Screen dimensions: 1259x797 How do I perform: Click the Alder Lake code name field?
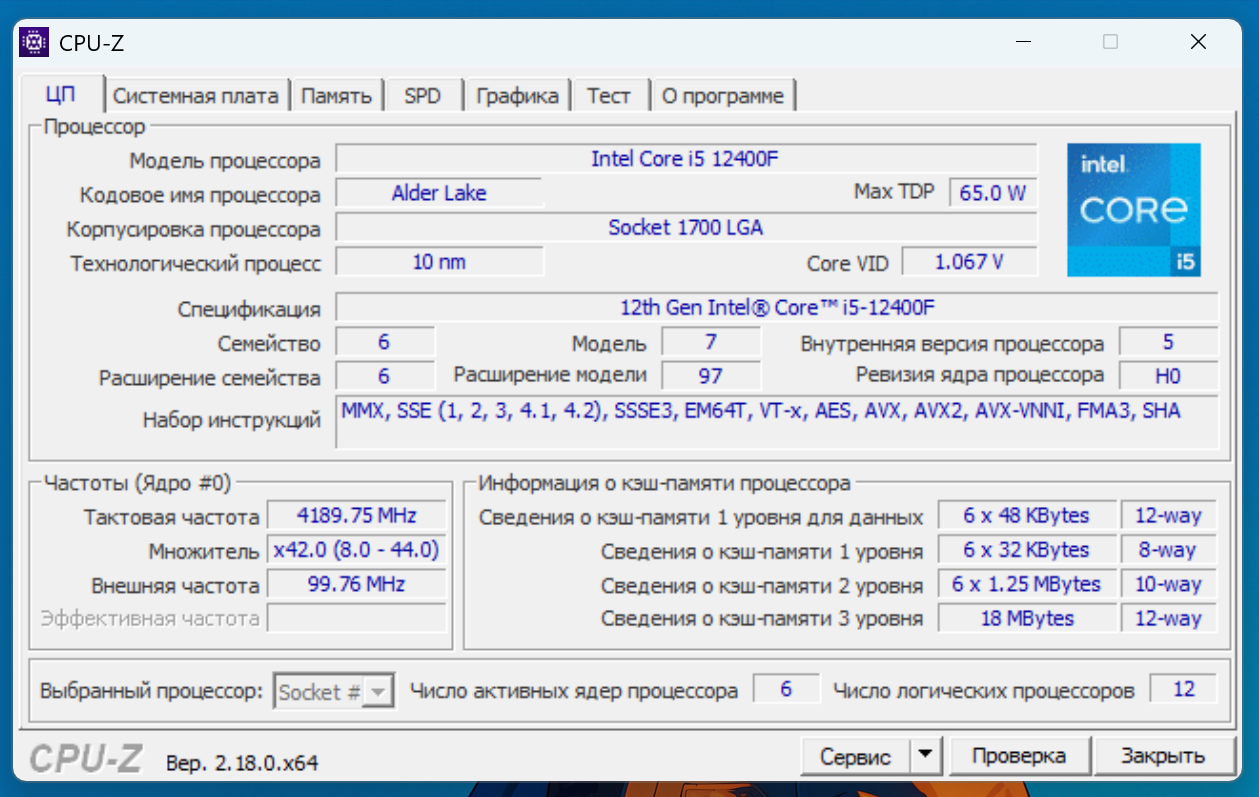(x=439, y=193)
